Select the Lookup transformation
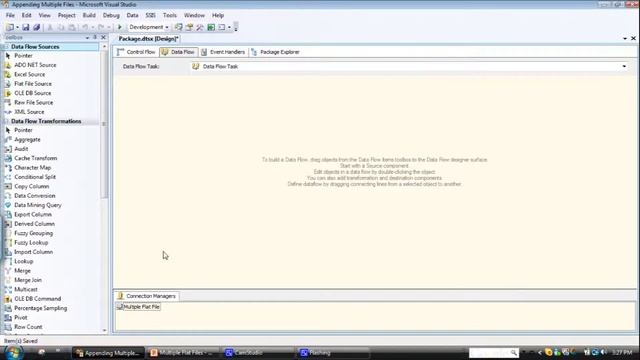Viewport: 640px width, 360px height. pos(24,262)
